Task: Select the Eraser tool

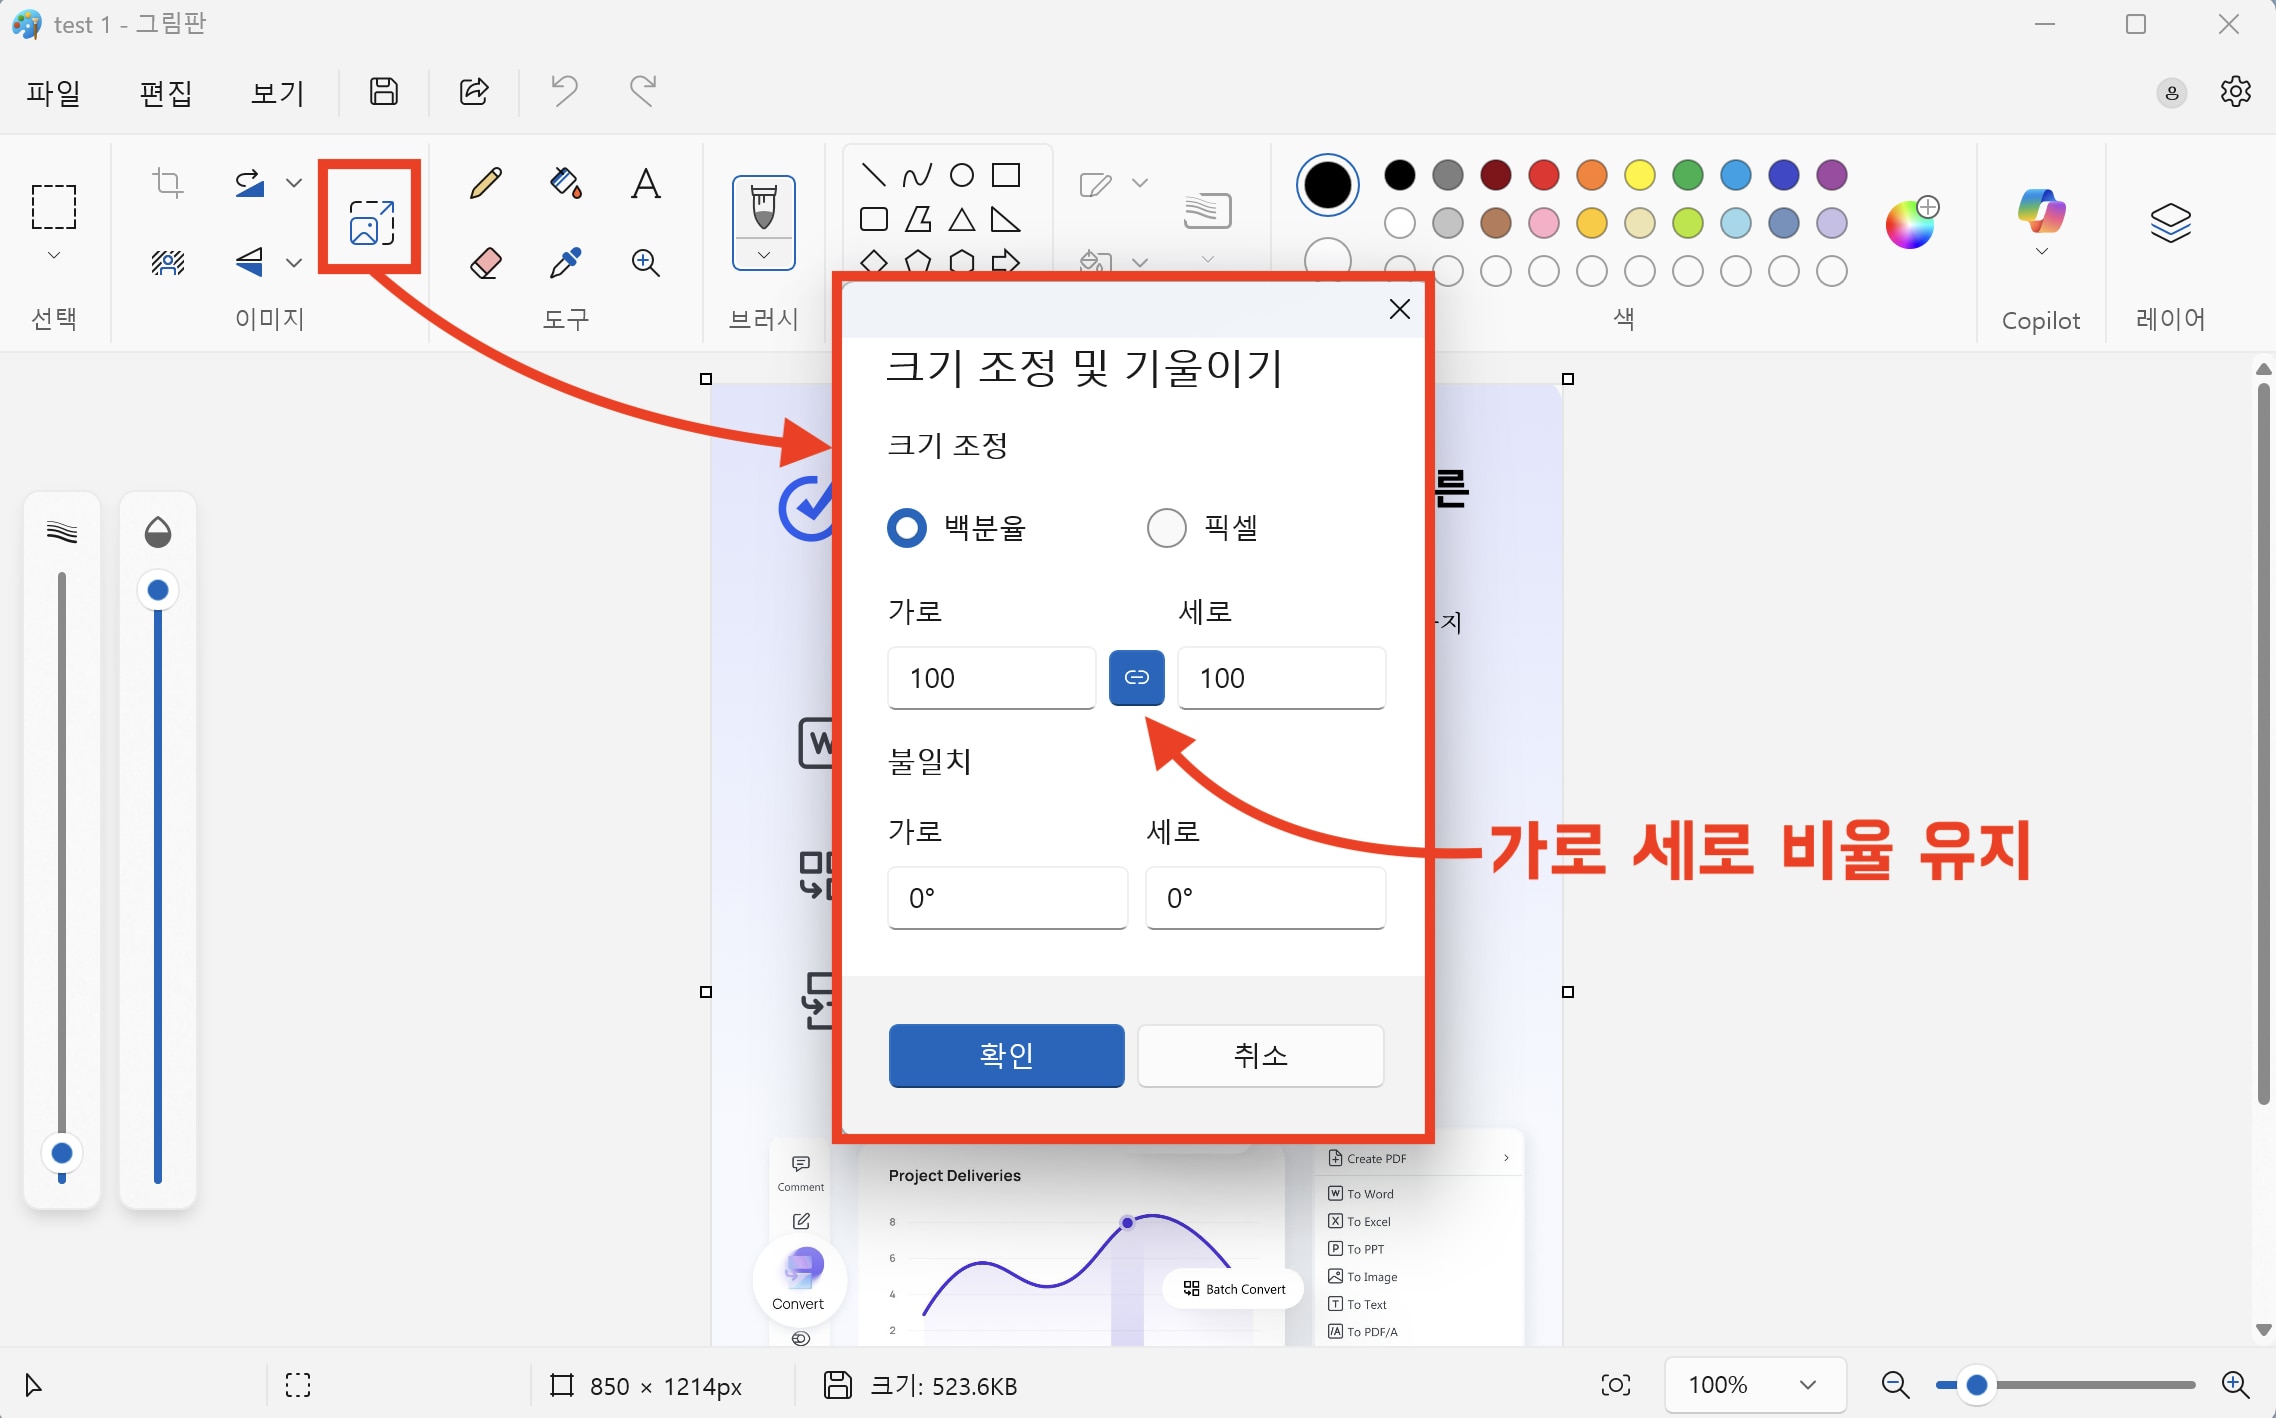Action: (x=486, y=263)
